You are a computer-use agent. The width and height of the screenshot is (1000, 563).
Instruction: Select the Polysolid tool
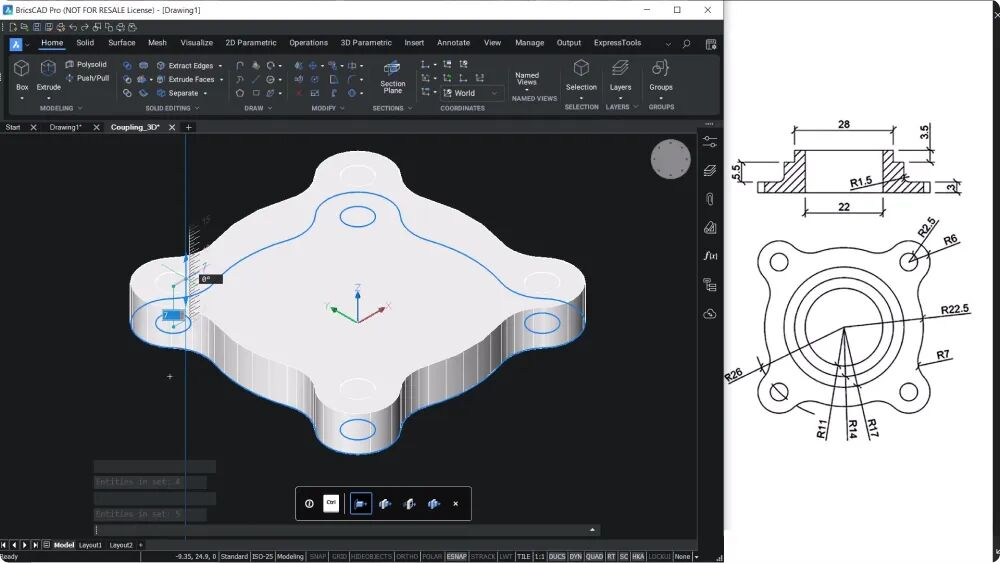(x=86, y=64)
